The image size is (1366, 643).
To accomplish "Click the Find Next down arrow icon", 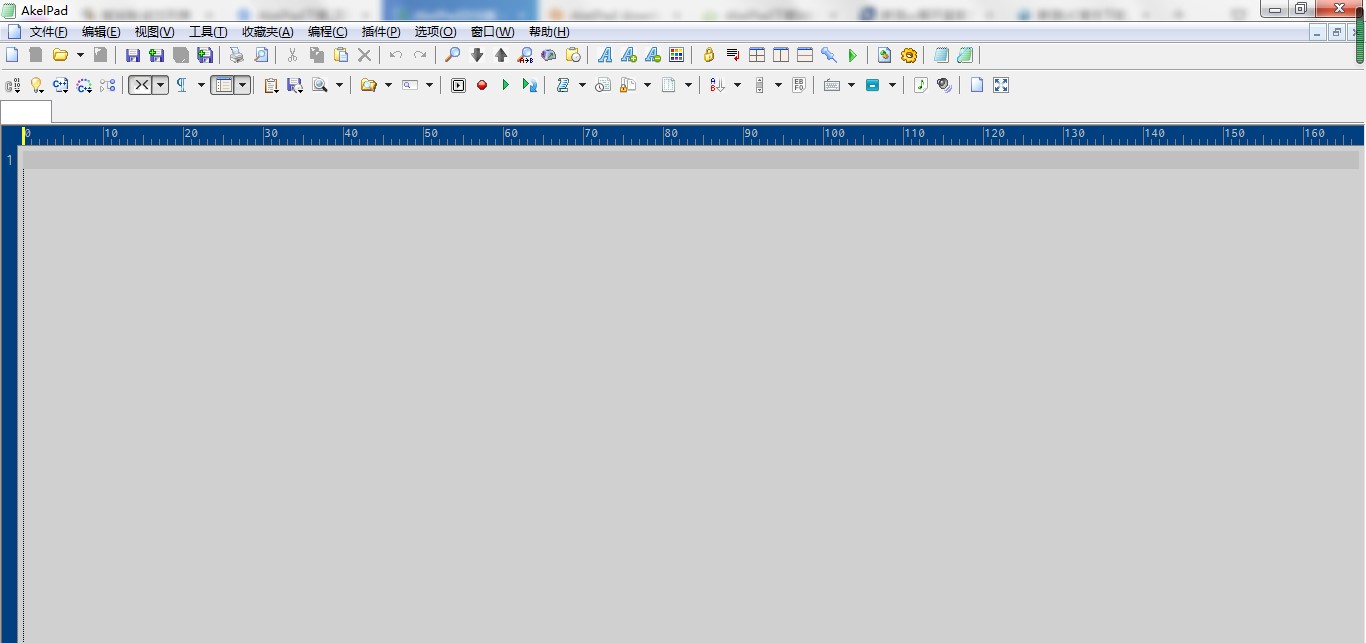I will tap(477, 55).
